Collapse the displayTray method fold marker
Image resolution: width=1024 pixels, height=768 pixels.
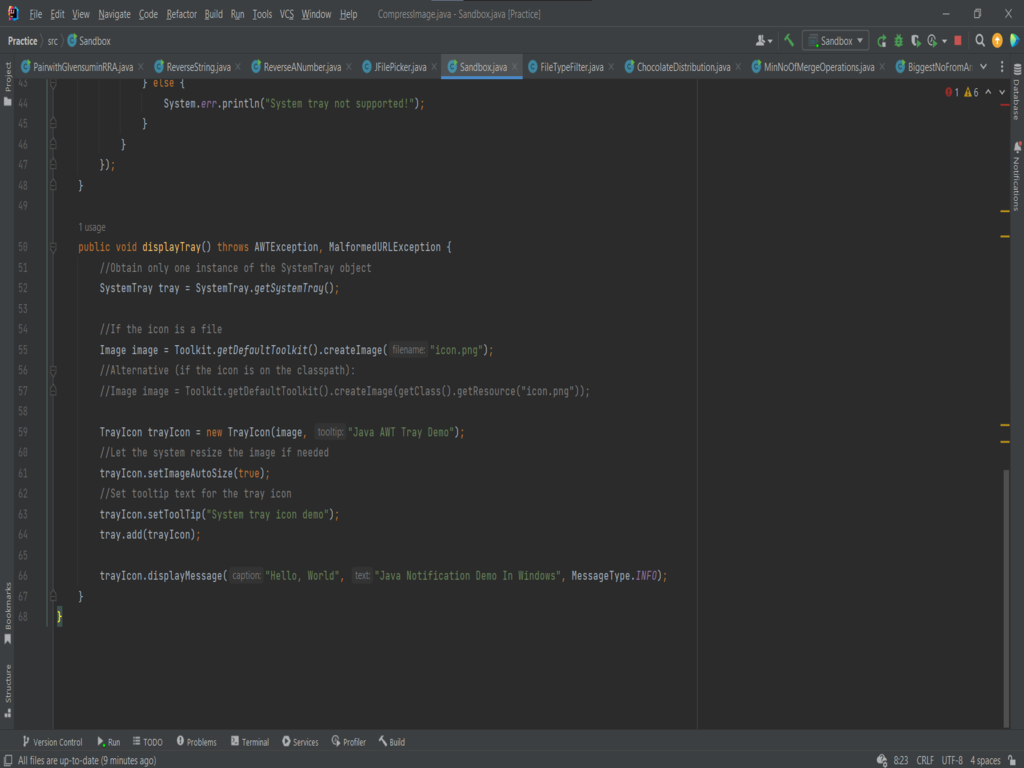tap(54, 248)
